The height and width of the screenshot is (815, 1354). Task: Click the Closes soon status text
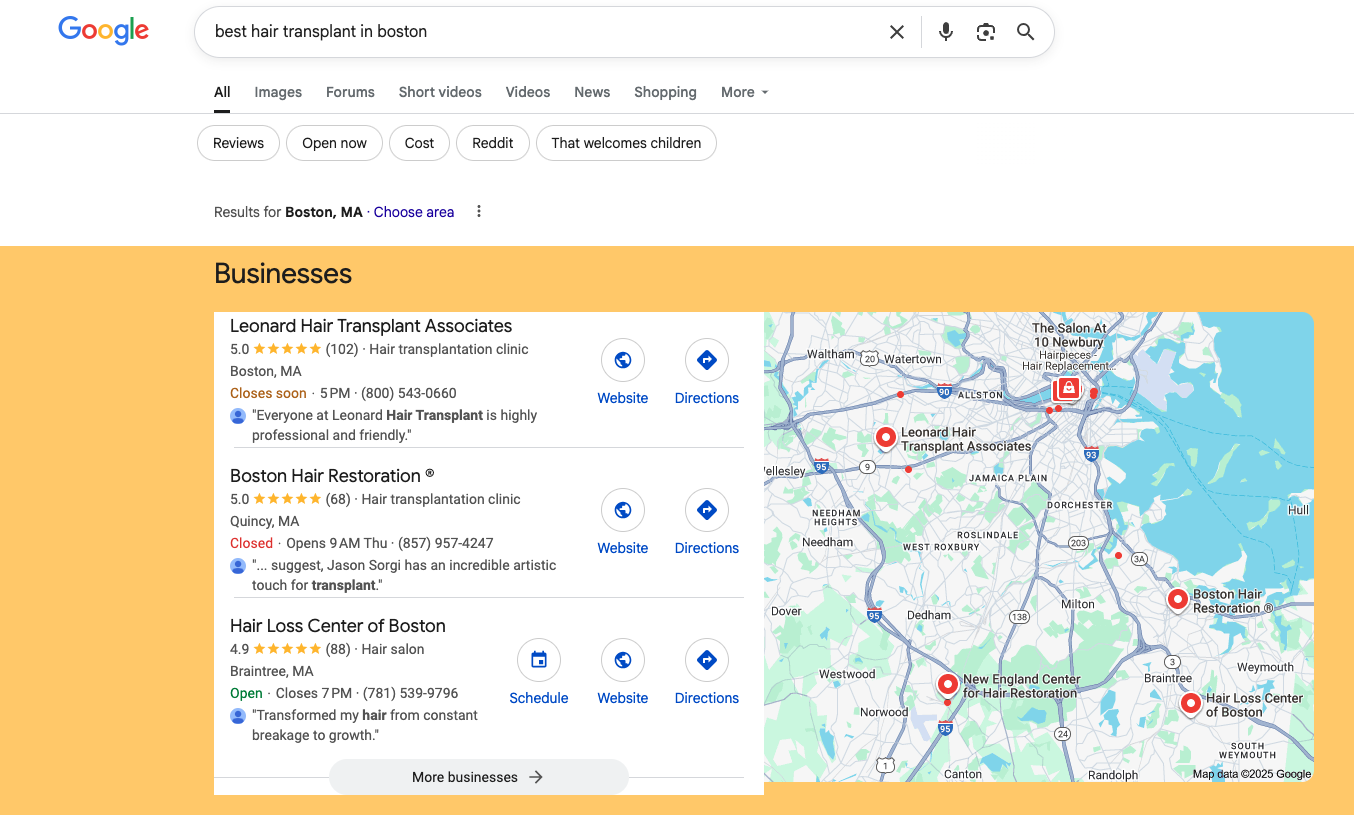coord(268,393)
